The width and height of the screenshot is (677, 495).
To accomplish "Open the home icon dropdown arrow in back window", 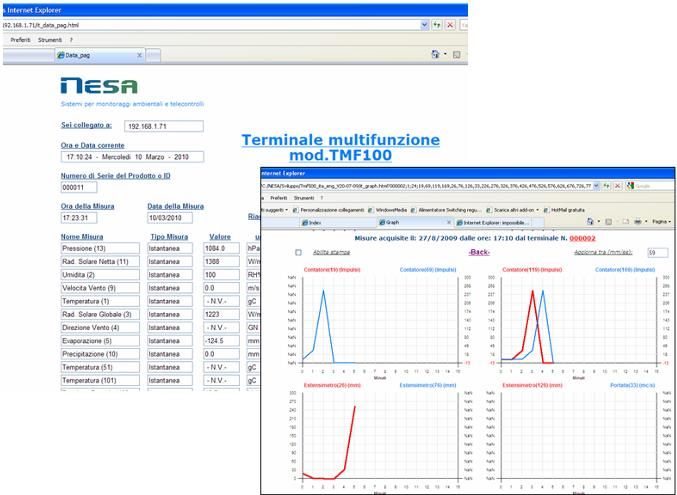I will click(445, 54).
